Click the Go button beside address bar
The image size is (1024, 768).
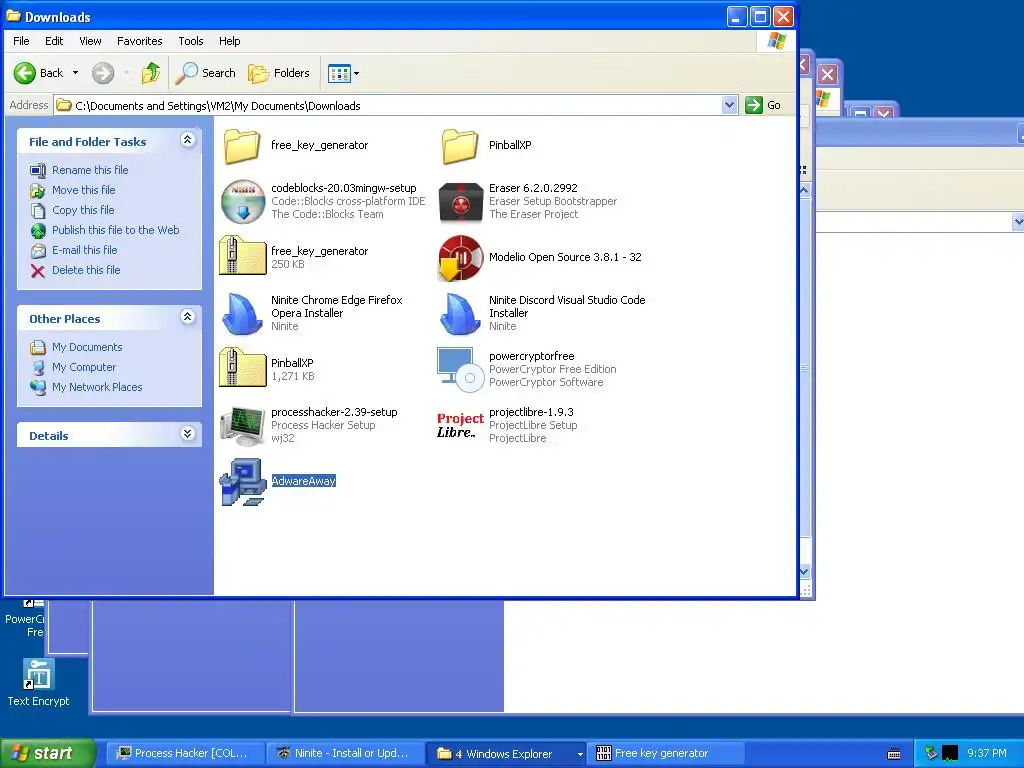click(x=763, y=105)
